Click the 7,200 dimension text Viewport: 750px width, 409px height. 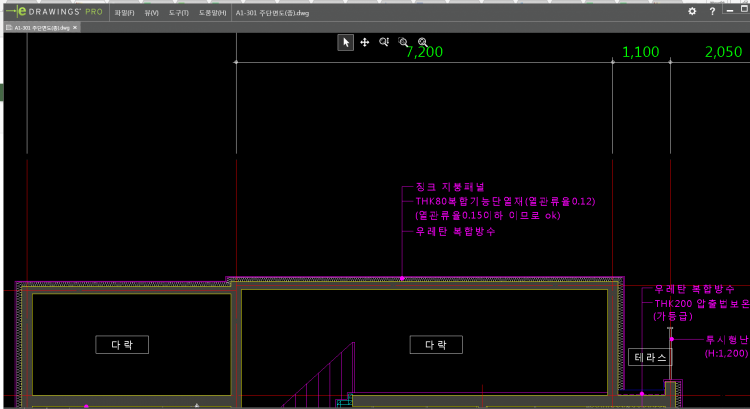tap(424, 52)
